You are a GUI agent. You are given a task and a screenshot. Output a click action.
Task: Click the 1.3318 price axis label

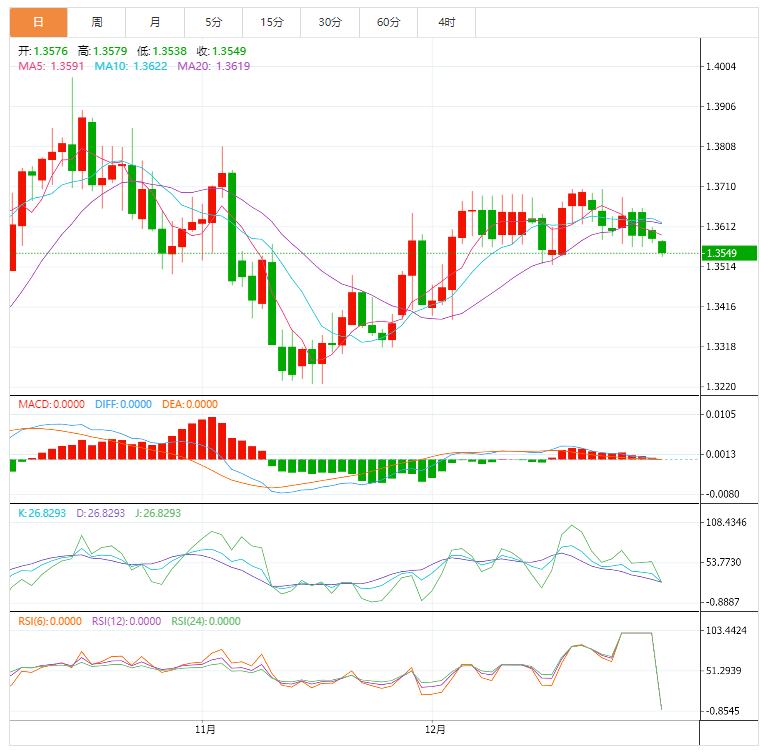[720, 347]
